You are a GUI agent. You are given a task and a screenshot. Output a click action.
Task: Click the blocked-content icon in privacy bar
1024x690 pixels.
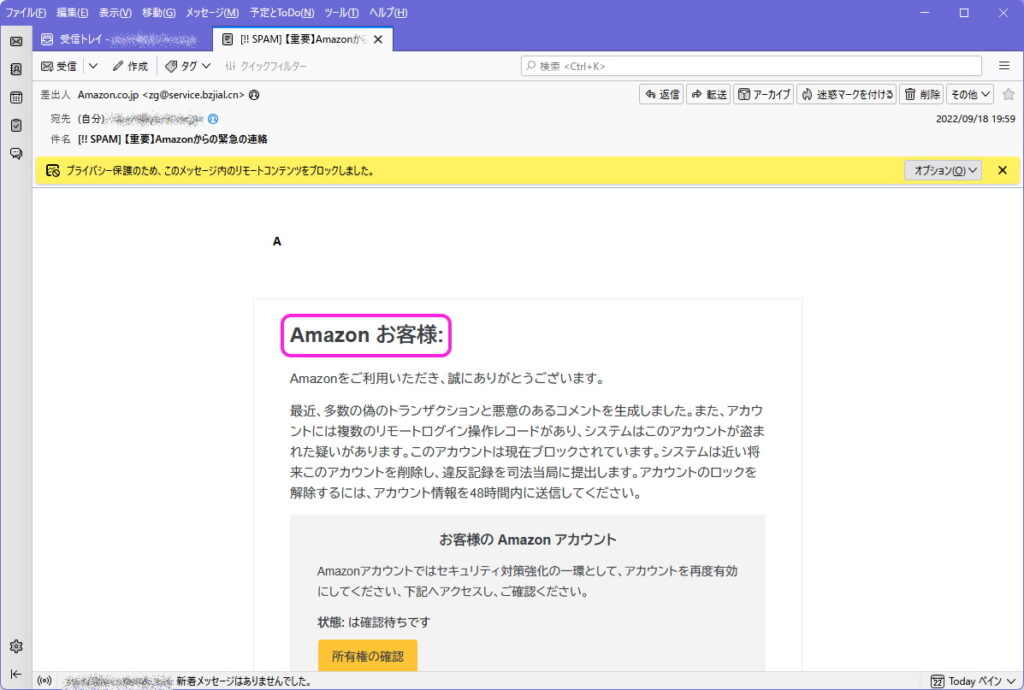pyautogui.click(x=53, y=170)
